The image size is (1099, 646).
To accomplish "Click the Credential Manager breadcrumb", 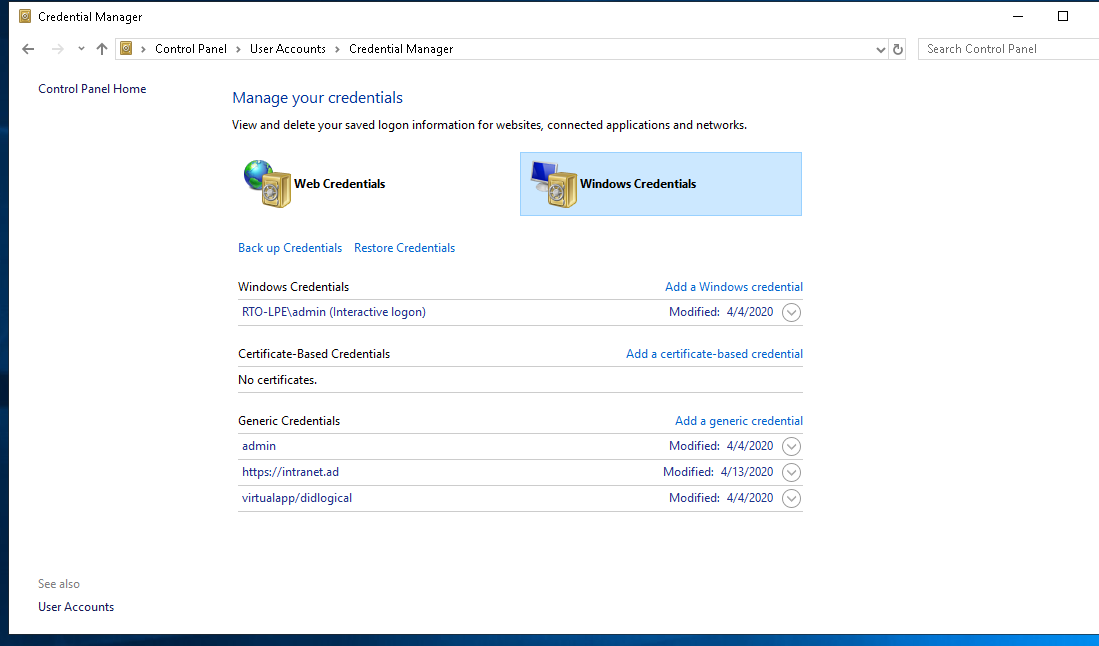I will tap(401, 49).
